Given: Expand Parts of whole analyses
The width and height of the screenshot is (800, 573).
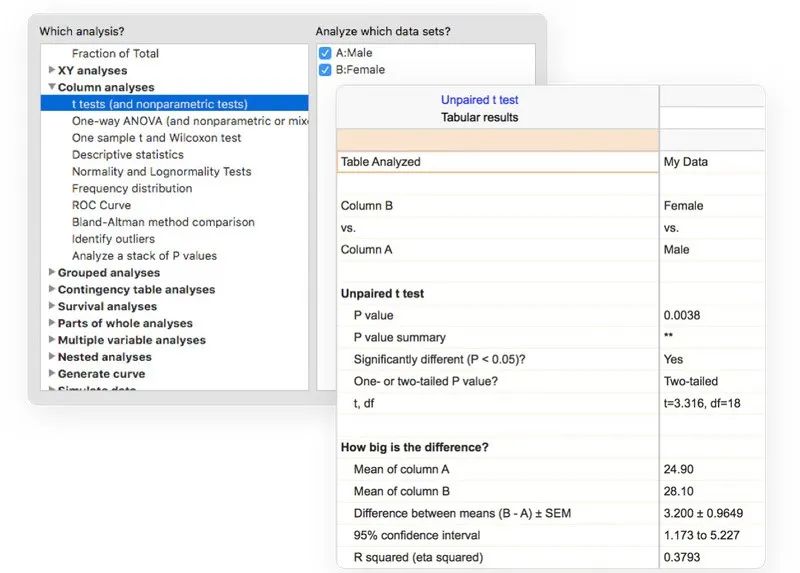Looking at the screenshot, I should (x=52, y=323).
